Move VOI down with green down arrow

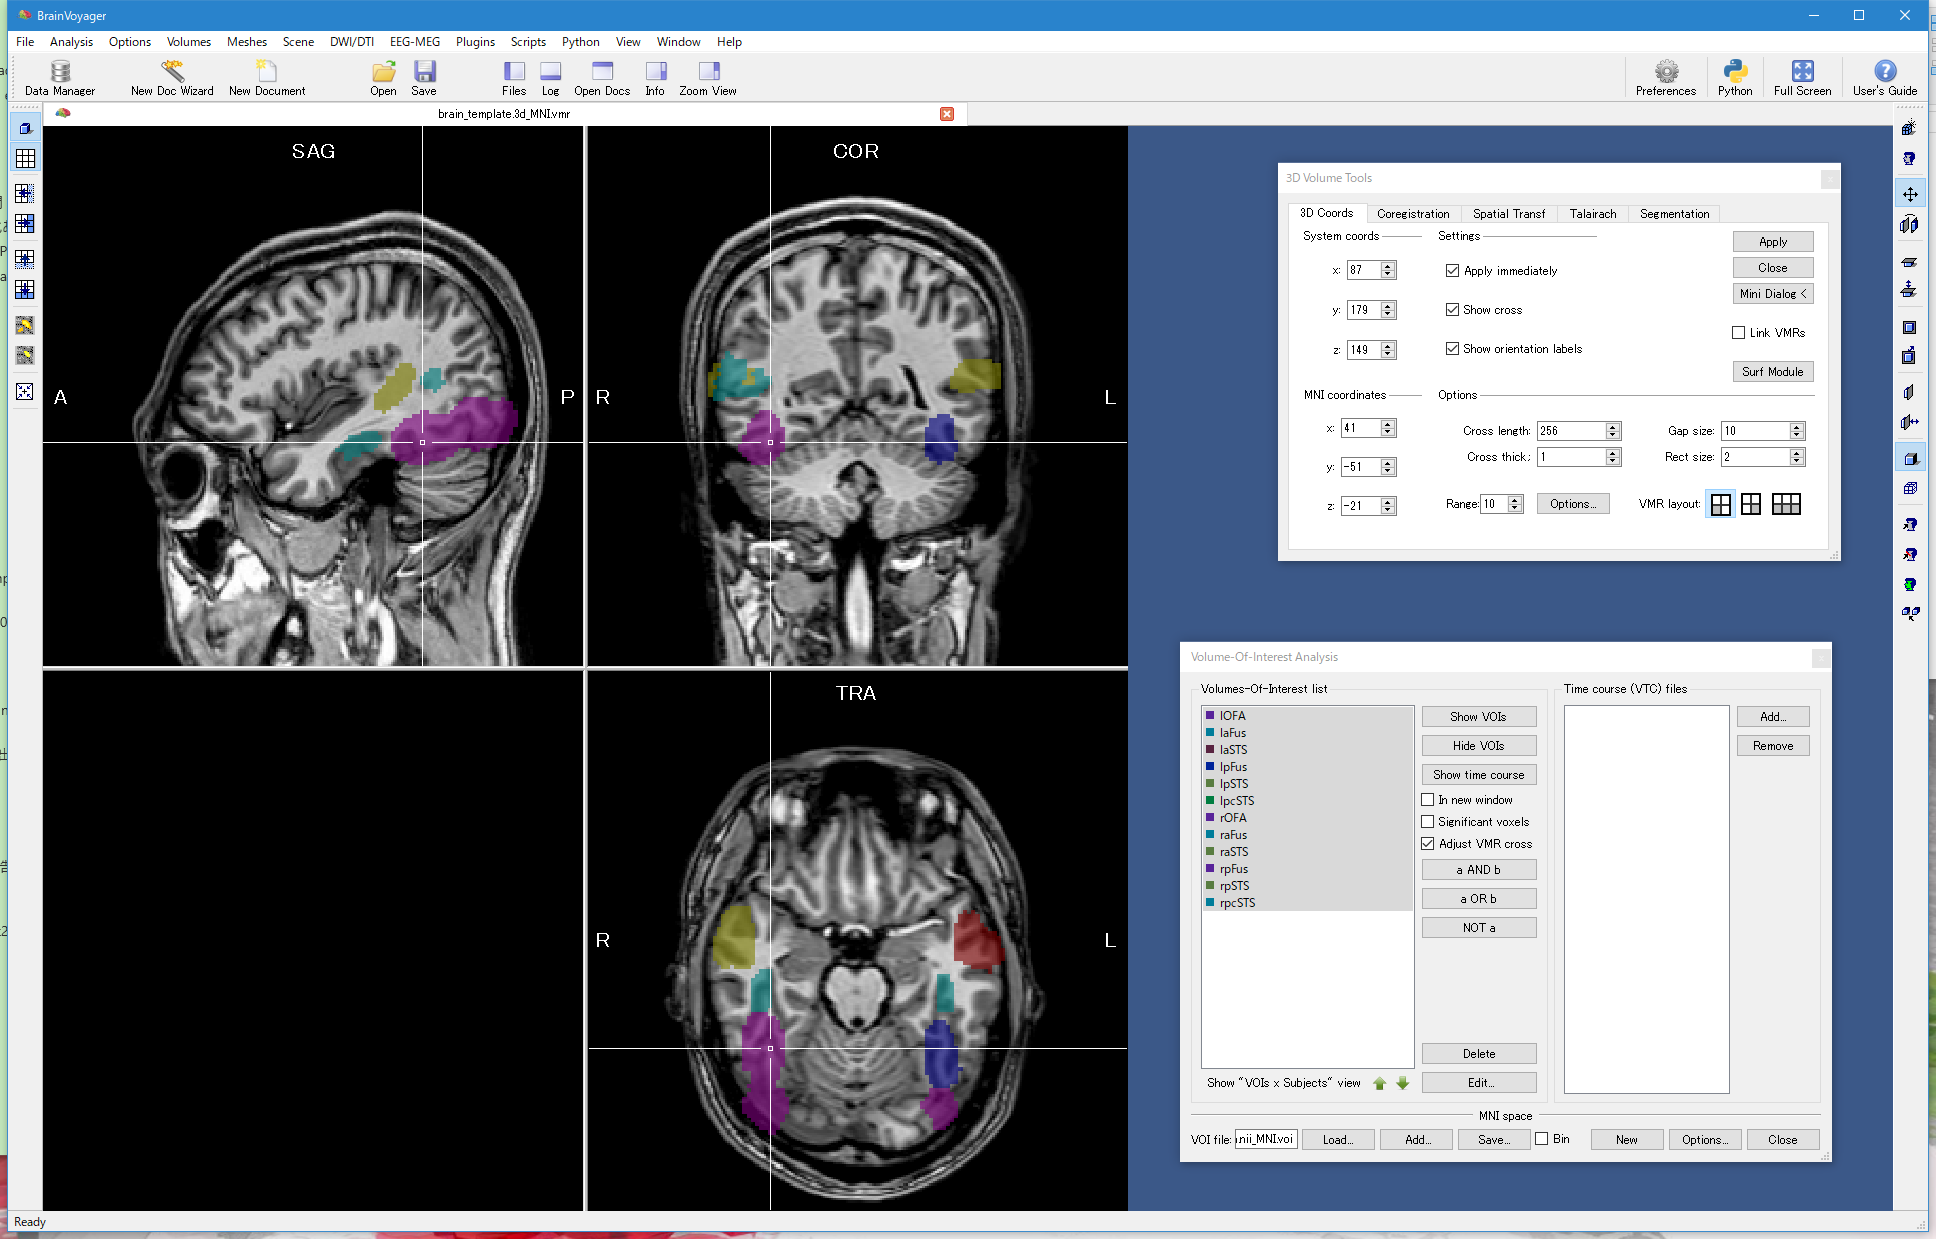pyautogui.click(x=1403, y=1083)
